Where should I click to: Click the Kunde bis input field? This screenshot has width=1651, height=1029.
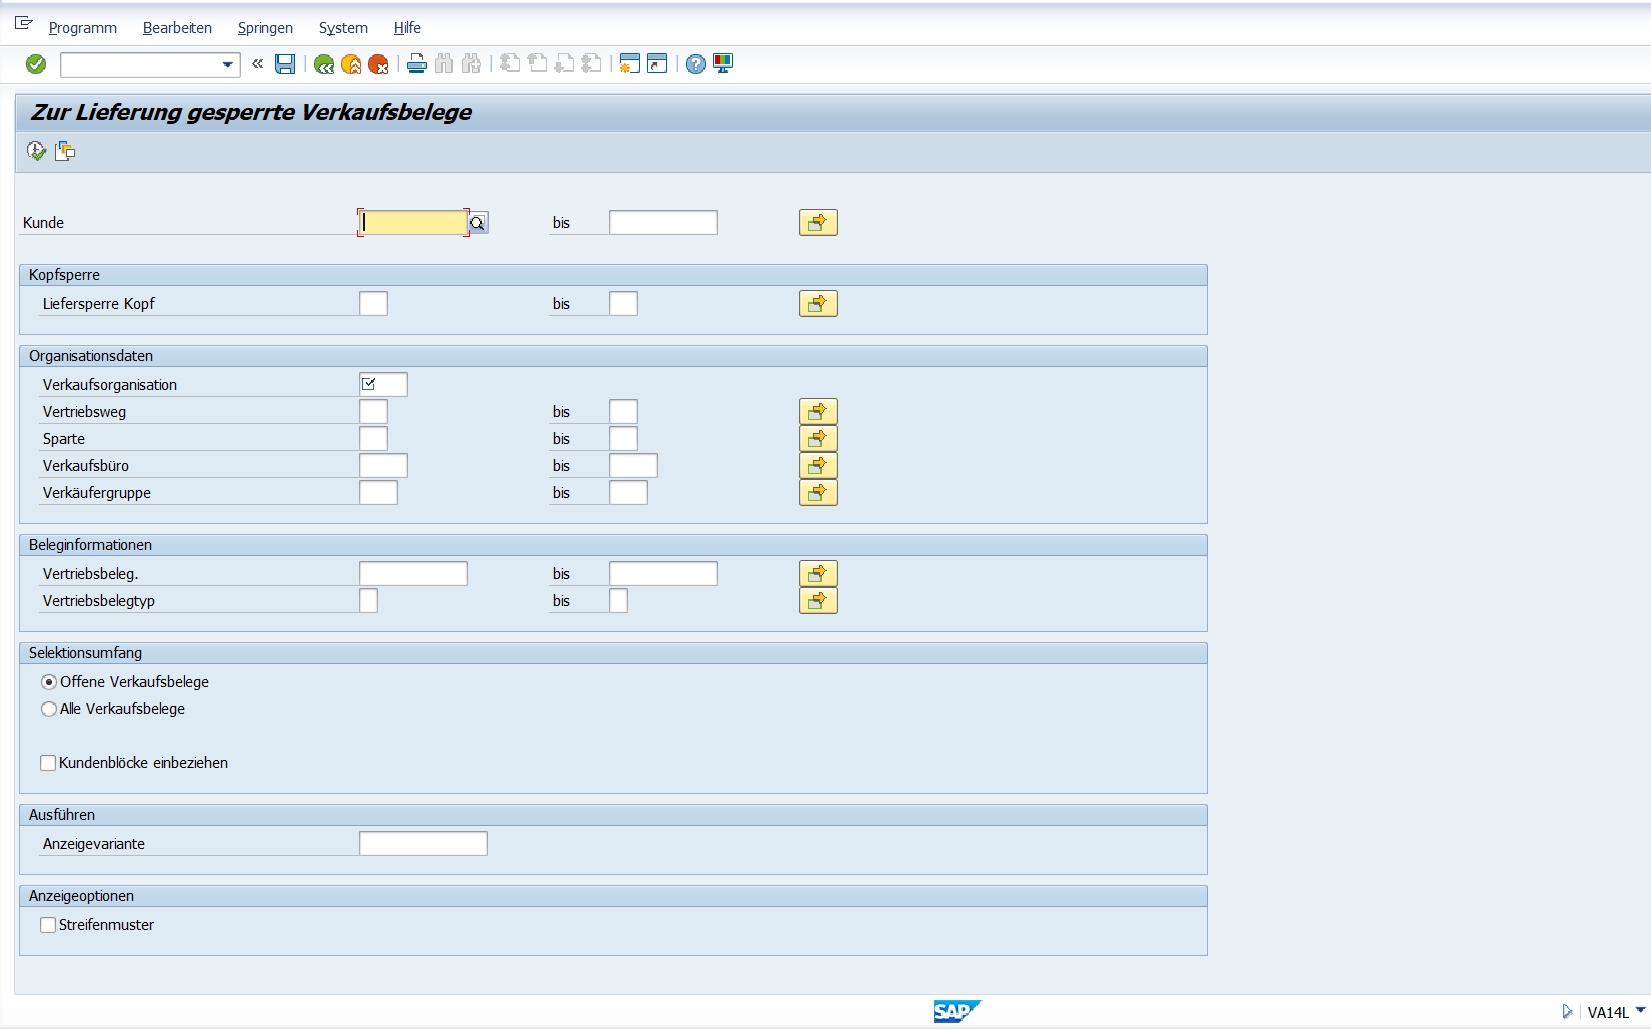pos(663,222)
